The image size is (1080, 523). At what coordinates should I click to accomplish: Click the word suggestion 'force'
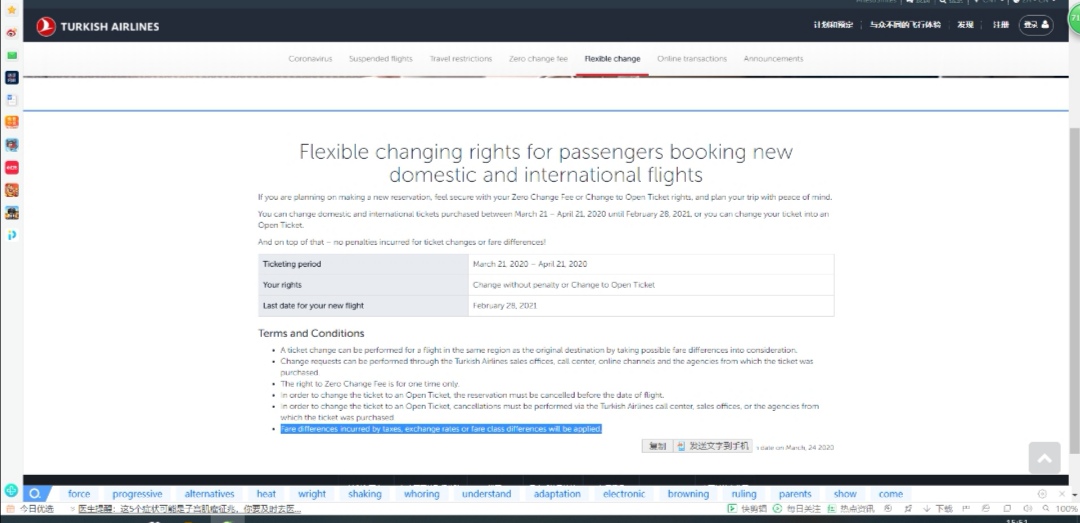click(79, 494)
